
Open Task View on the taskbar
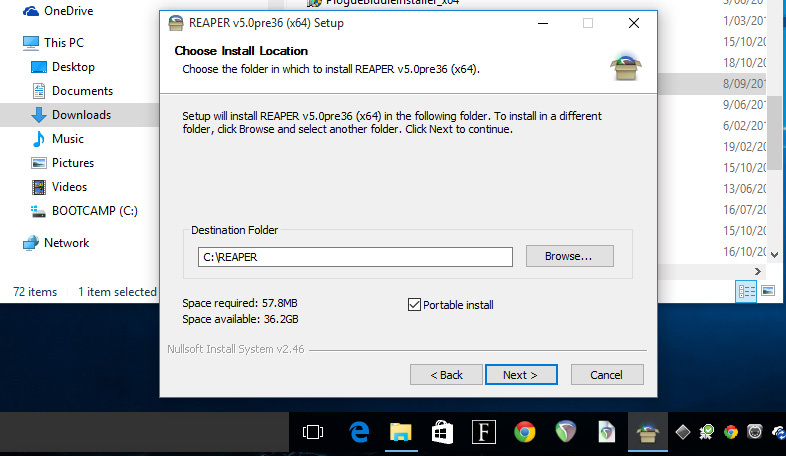pyautogui.click(x=313, y=432)
